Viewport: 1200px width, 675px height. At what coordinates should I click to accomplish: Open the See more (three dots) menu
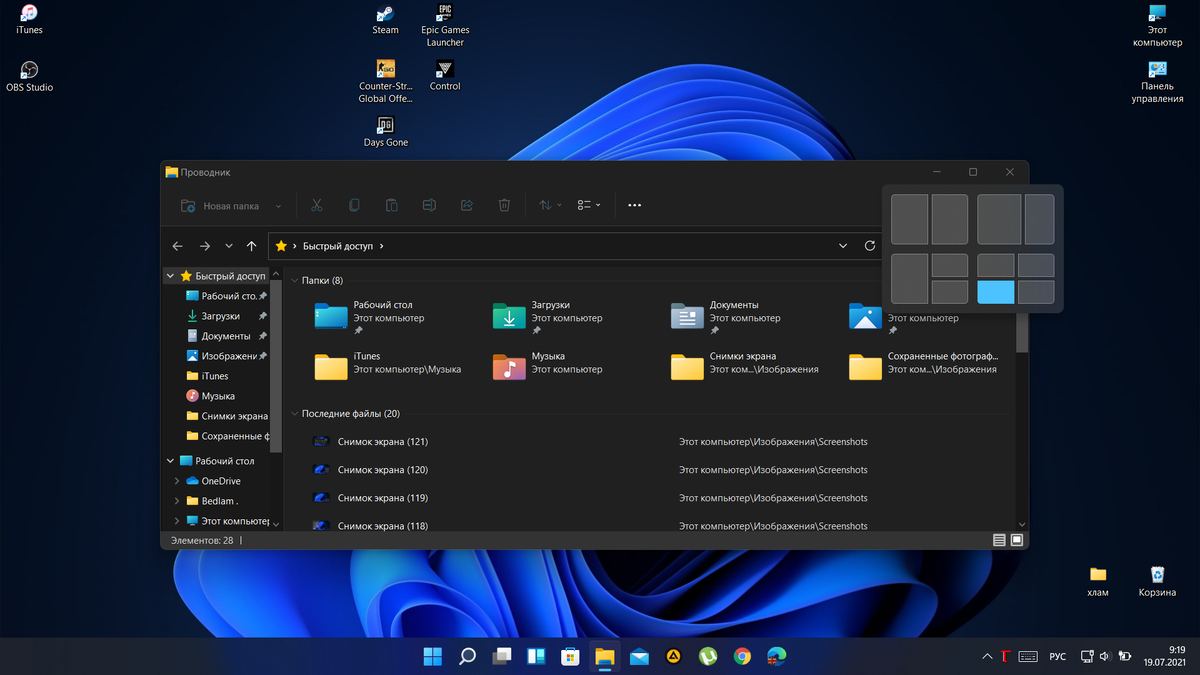click(x=634, y=206)
